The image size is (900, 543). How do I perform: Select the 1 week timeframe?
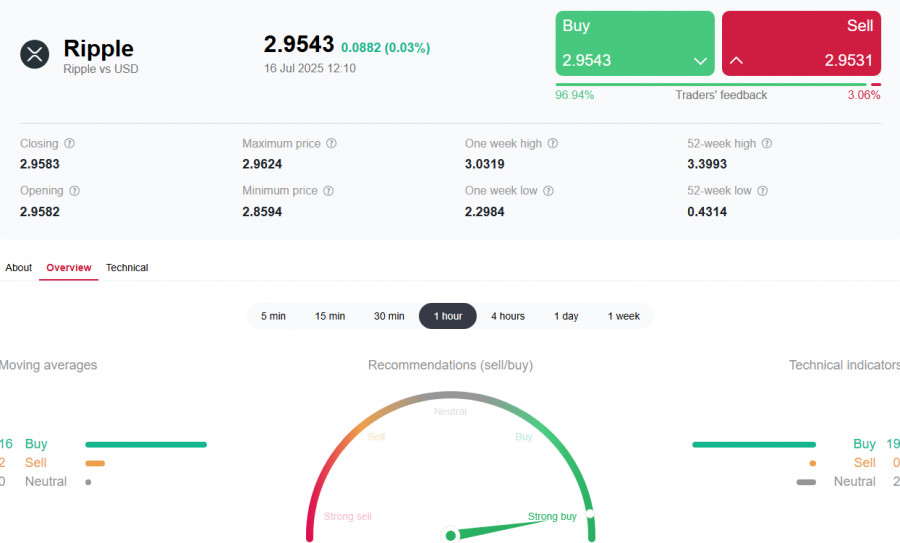(624, 316)
